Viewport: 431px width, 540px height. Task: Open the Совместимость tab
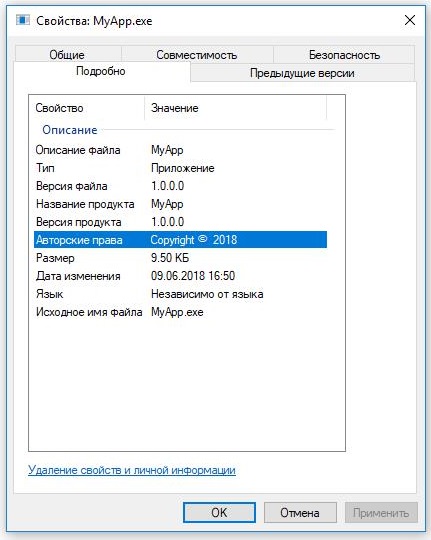pyautogui.click(x=197, y=55)
